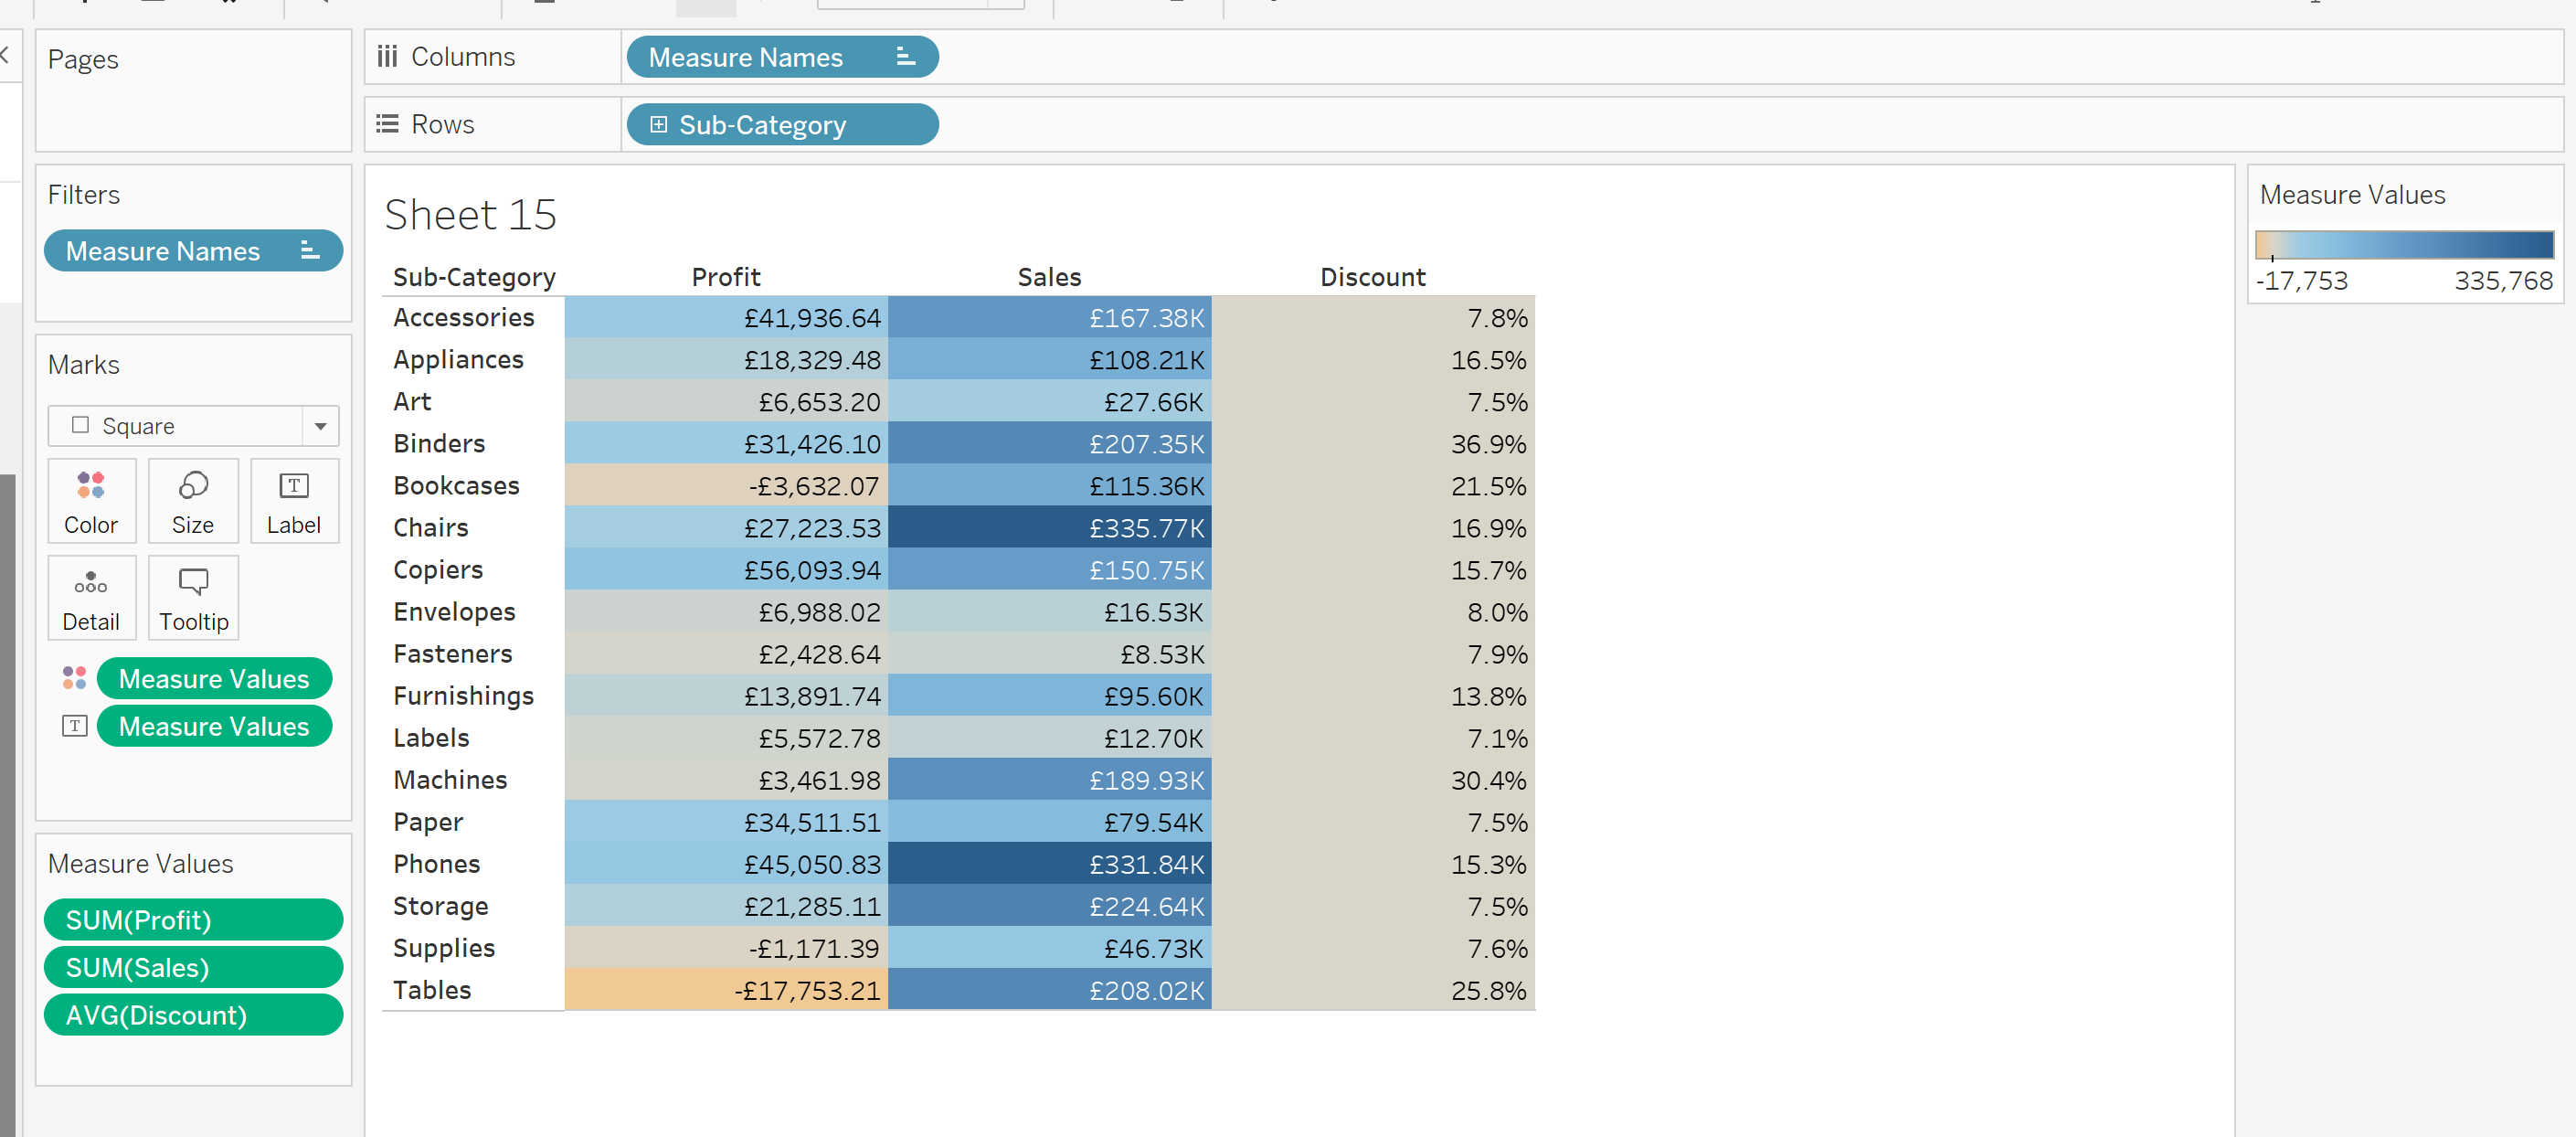Viewport: 2576px width, 1137px height.
Task: Expand the Sub-Category pill plus icon
Action: (x=658, y=125)
